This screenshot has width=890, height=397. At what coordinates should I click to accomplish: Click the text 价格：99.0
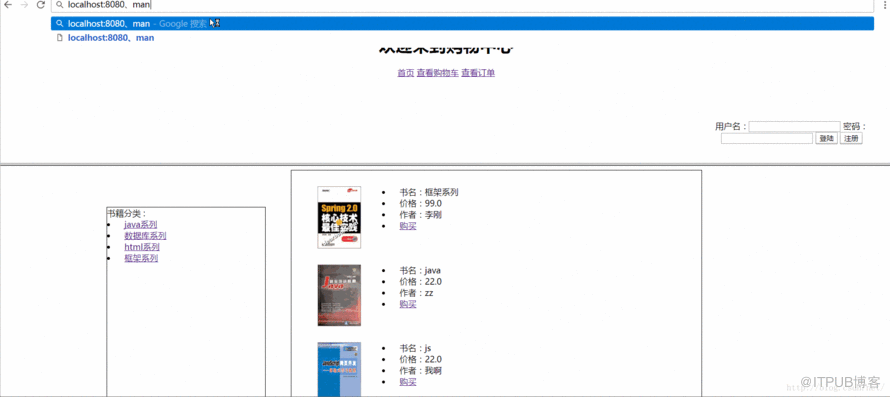click(x=421, y=203)
